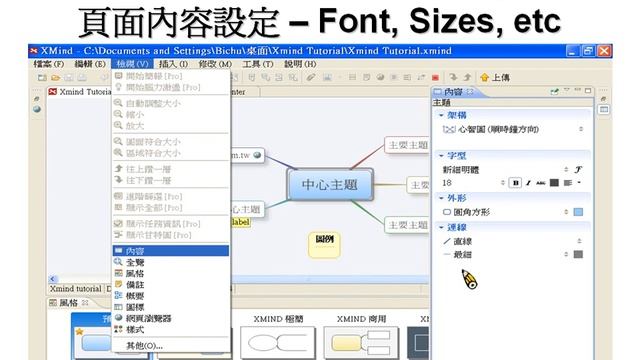This screenshot has height=360, width=640.
Task: Choose 網頁瀏覽器 from the view menu
Action: click(171, 318)
